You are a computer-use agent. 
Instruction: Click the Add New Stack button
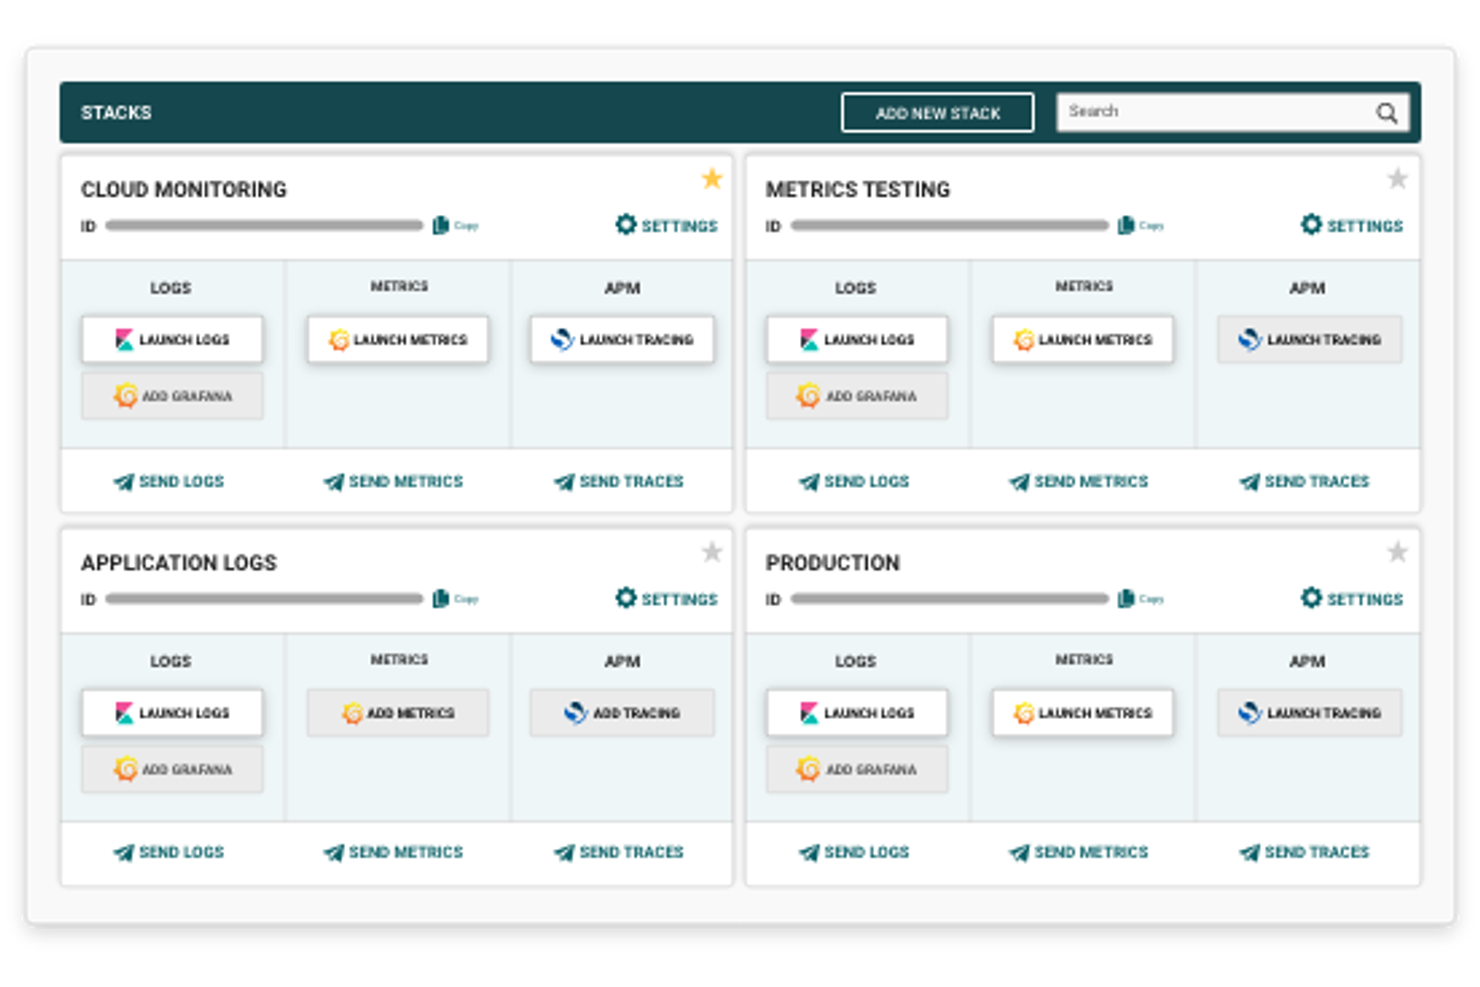tap(937, 112)
